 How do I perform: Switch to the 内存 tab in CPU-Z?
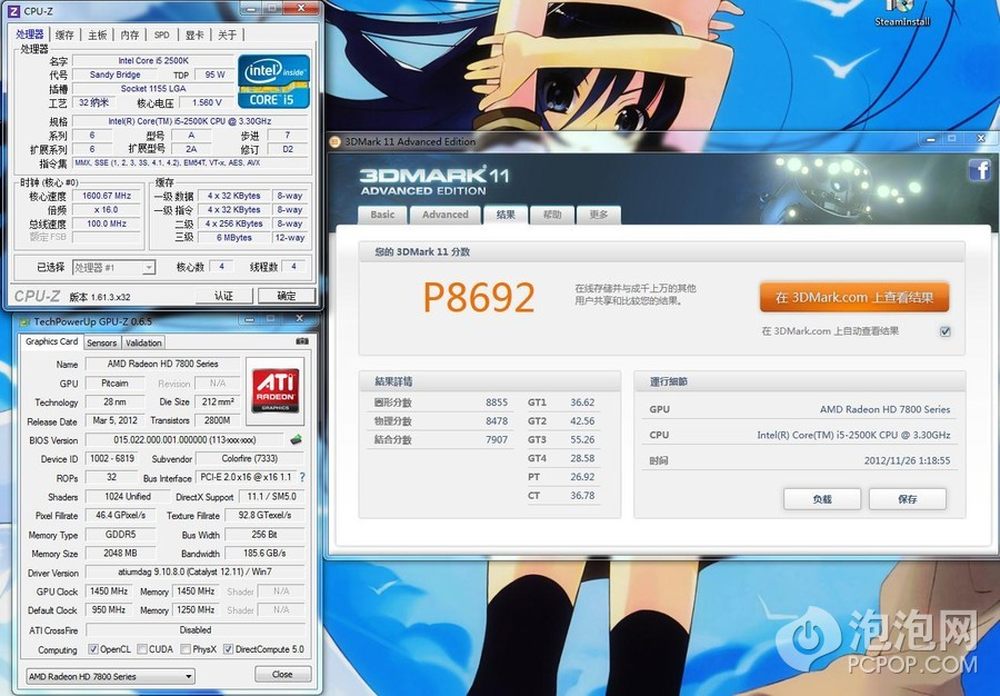129,35
